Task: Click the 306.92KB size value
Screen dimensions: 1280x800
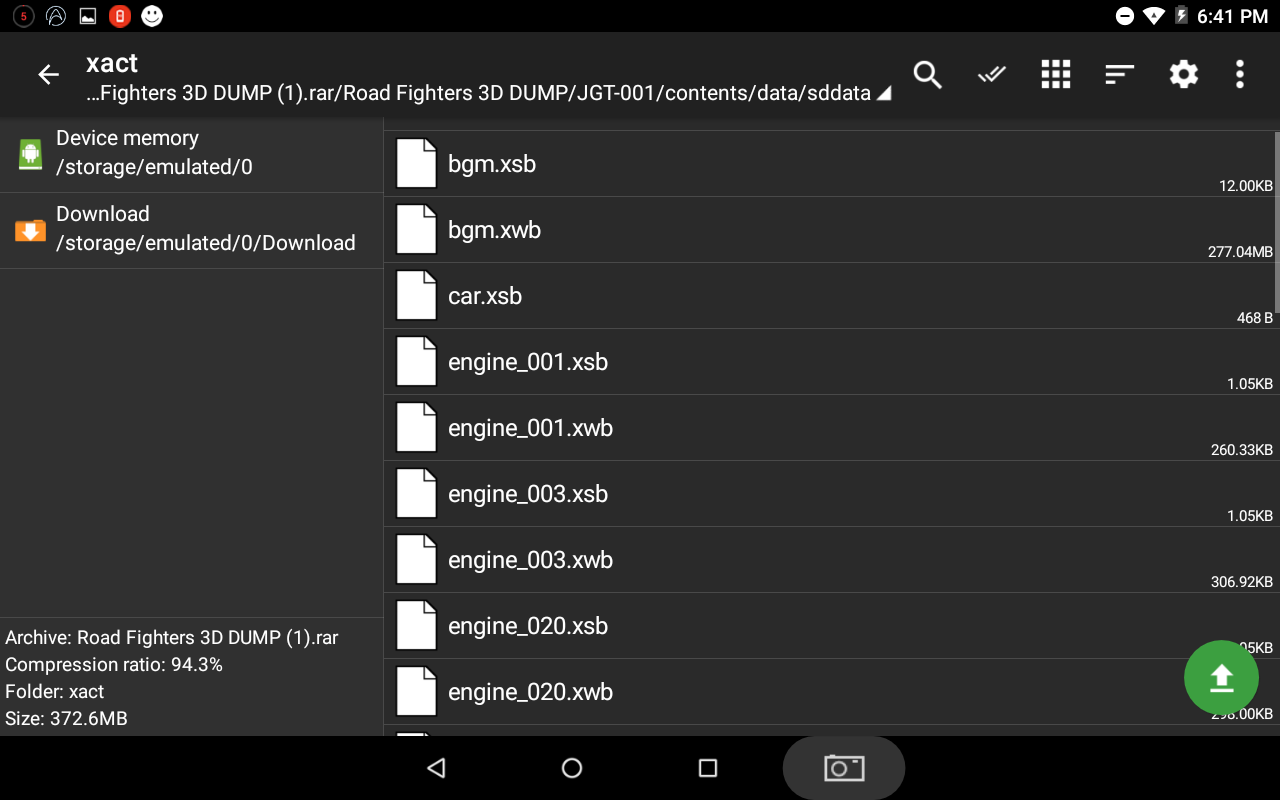Action: [x=1242, y=582]
